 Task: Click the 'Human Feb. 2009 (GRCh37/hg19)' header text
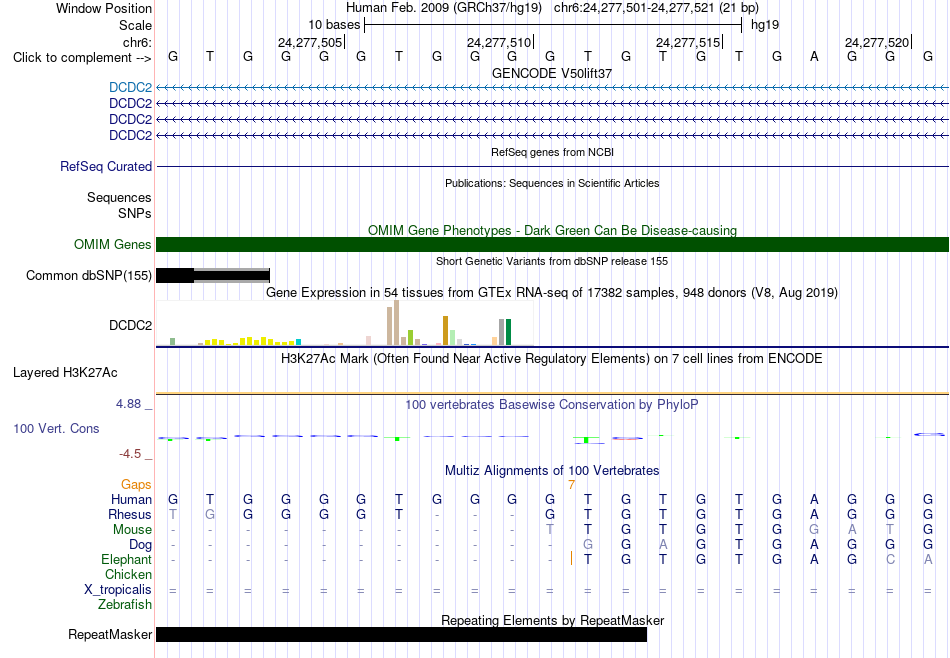click(443, 8)
